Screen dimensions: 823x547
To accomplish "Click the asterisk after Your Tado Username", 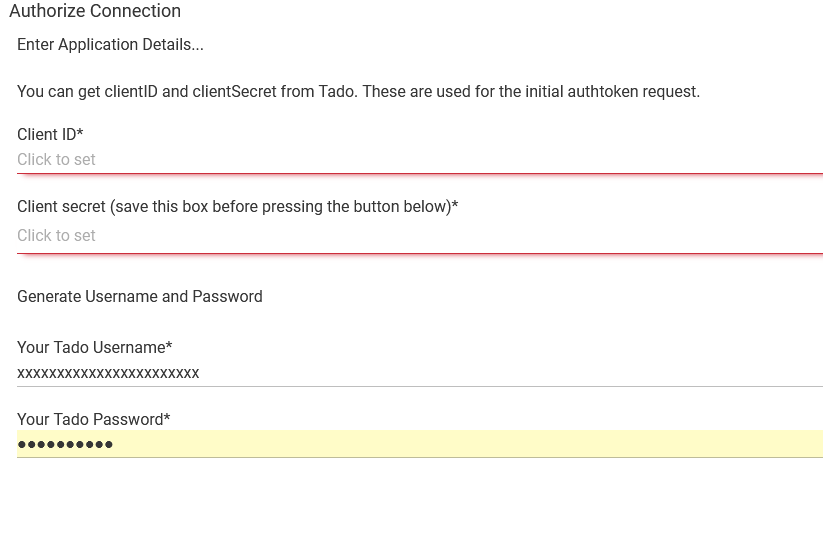I will [x=169, y=345].
